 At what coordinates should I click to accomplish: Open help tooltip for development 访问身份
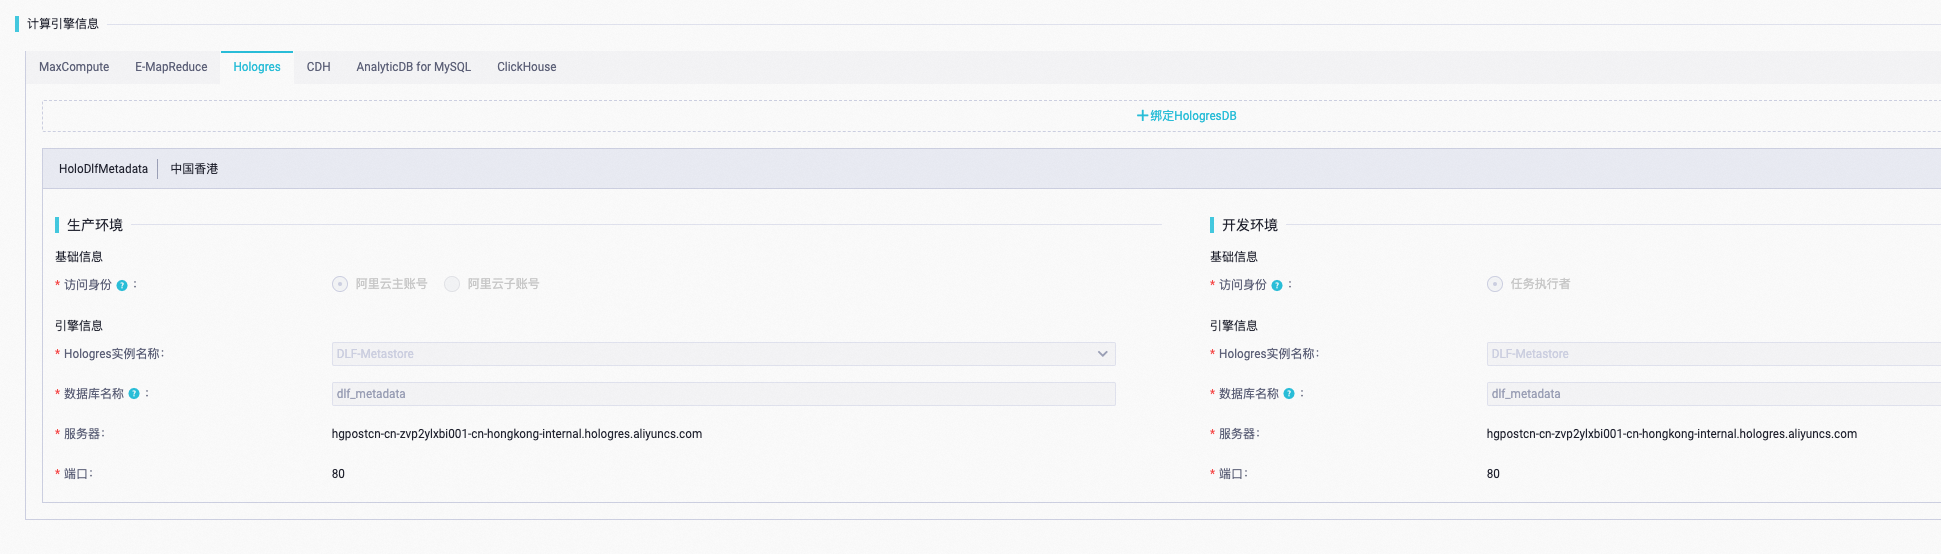pos(1277,285)
